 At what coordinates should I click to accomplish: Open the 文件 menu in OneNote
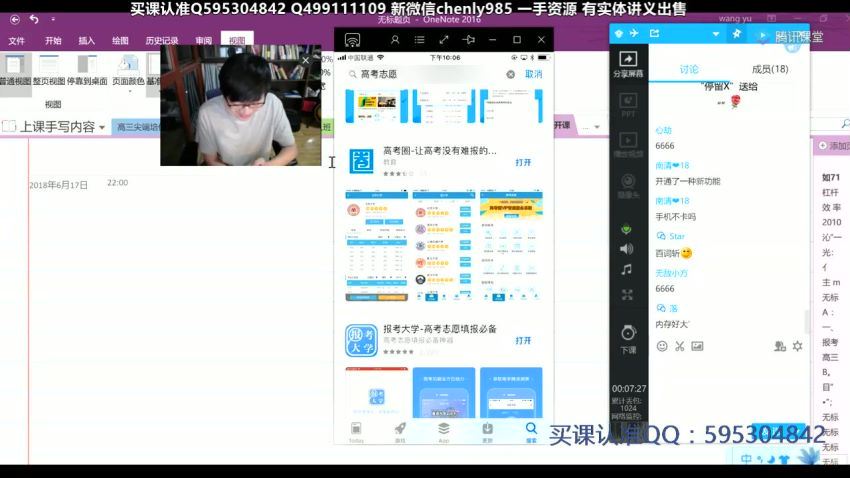tap(16, 41)
